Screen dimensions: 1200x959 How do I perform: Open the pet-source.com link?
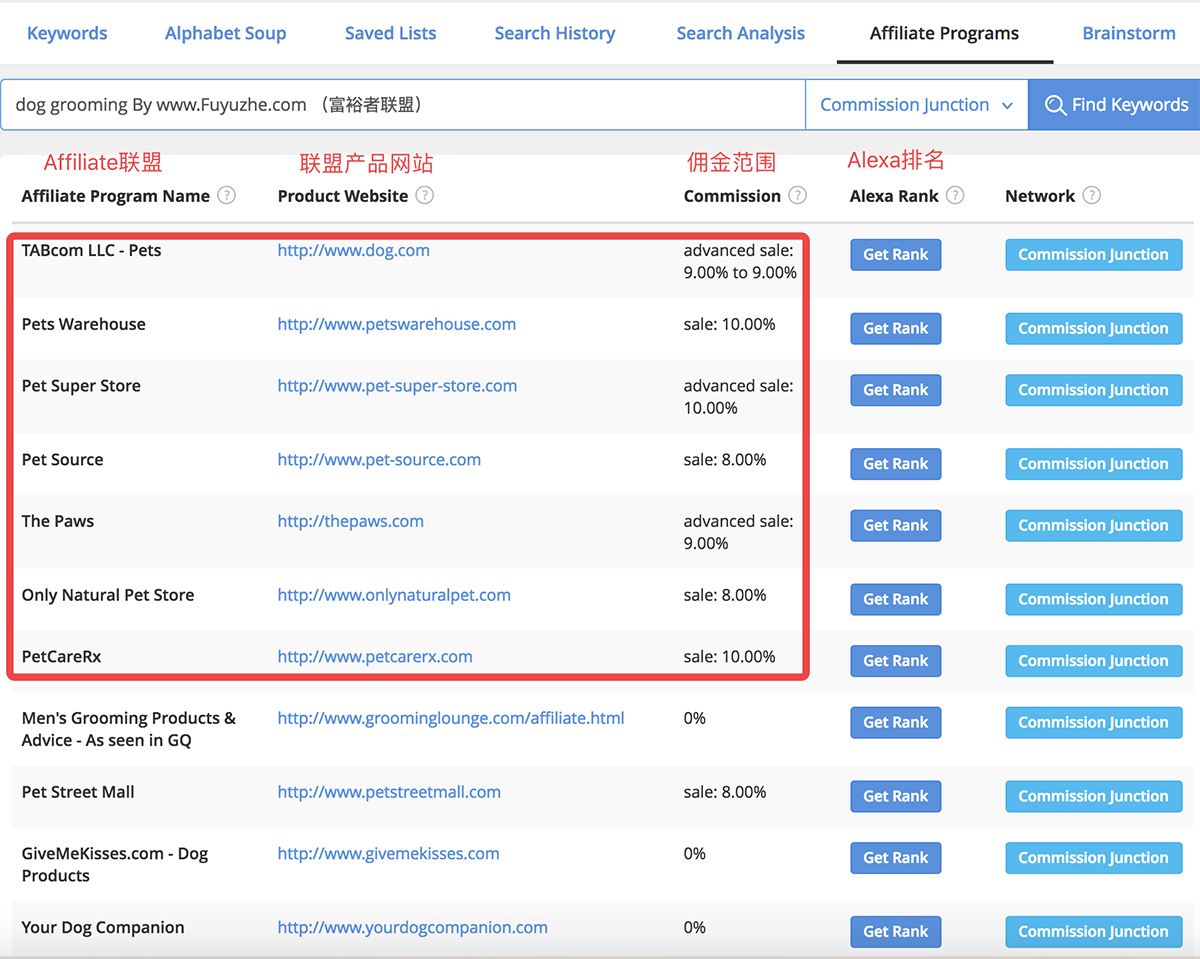coord(379,460)
